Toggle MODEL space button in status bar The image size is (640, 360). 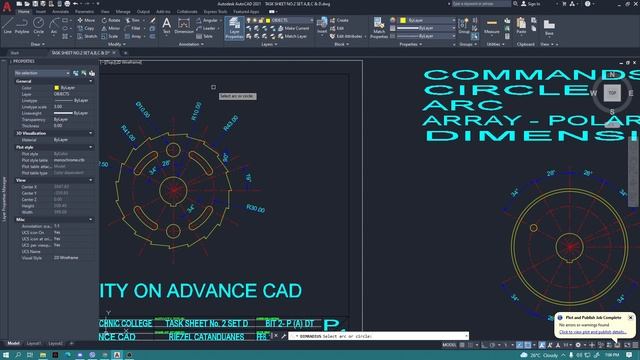[x=449, y=345]
